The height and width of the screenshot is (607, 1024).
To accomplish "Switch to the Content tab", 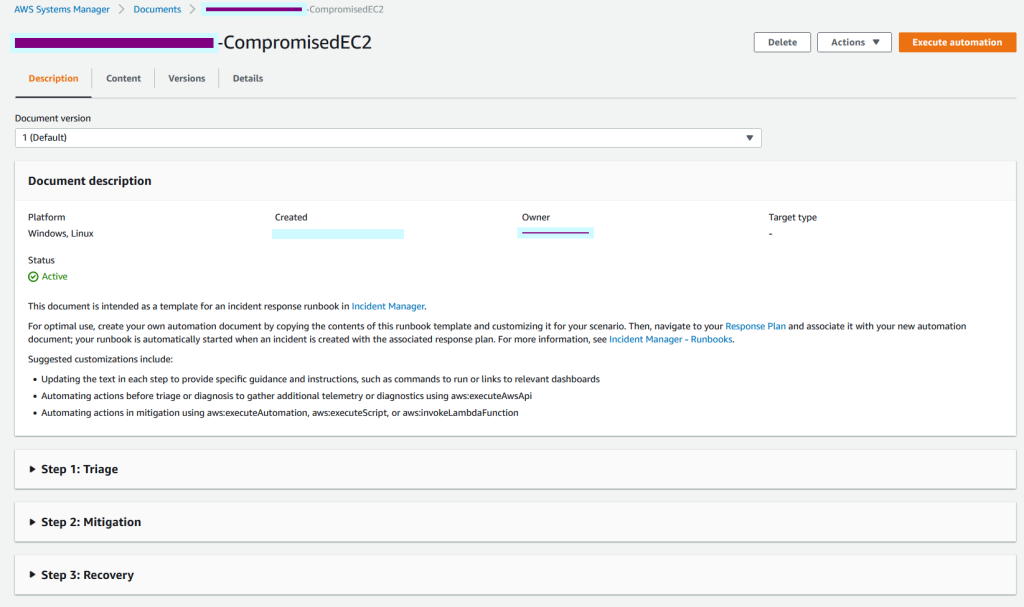I will [x=123, y=77].
